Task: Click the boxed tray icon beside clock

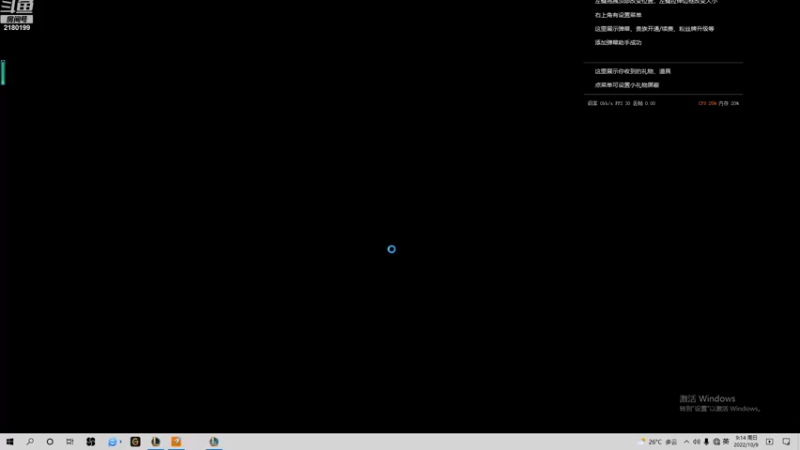Action: (x=769, y=442)
